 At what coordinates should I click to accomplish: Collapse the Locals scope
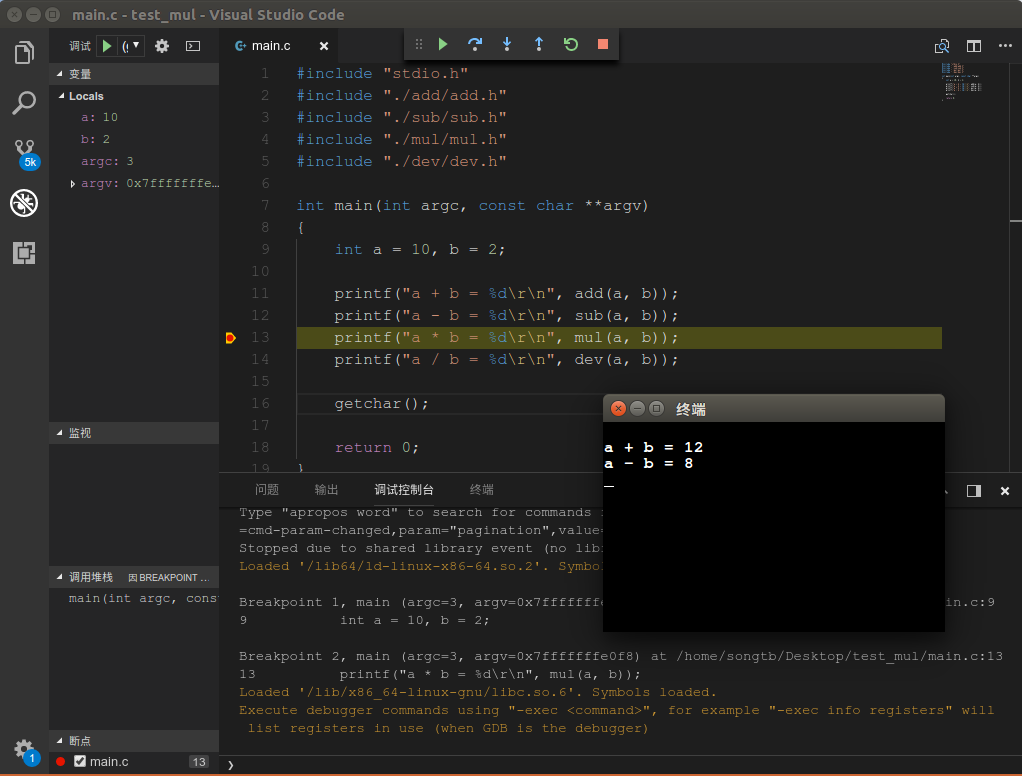coord(62,96)
